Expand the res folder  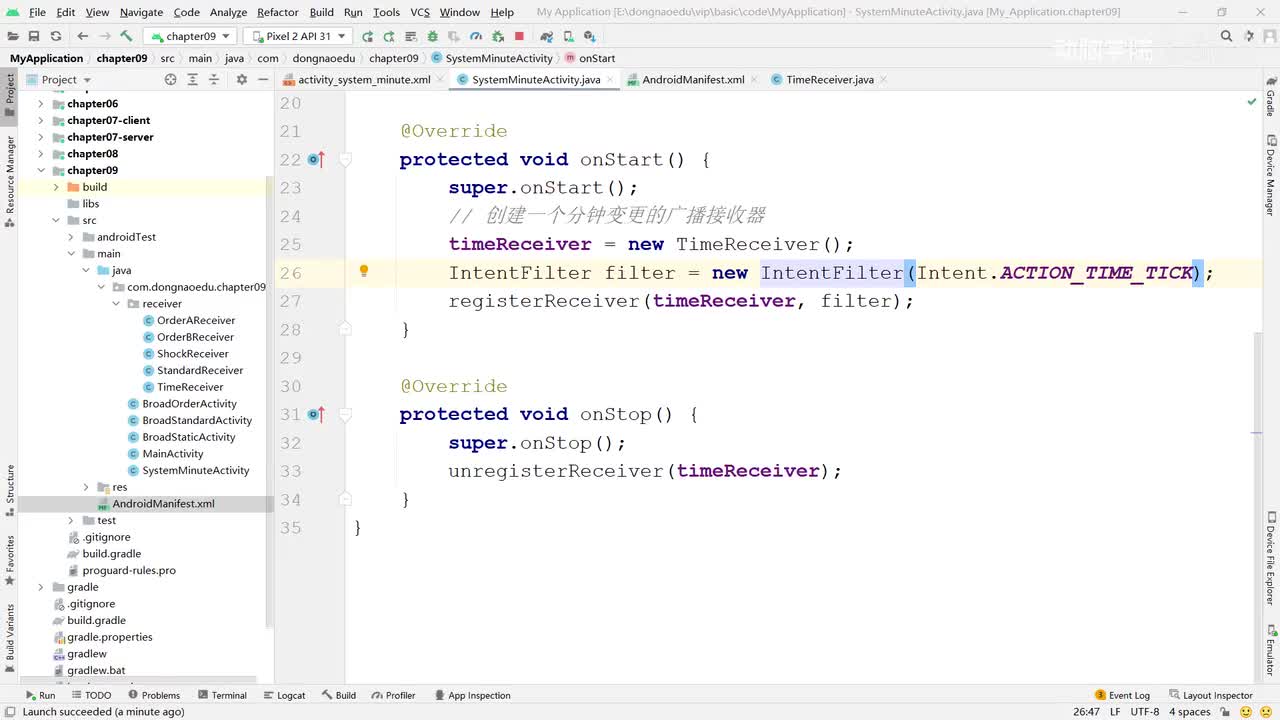pos(86,487)
